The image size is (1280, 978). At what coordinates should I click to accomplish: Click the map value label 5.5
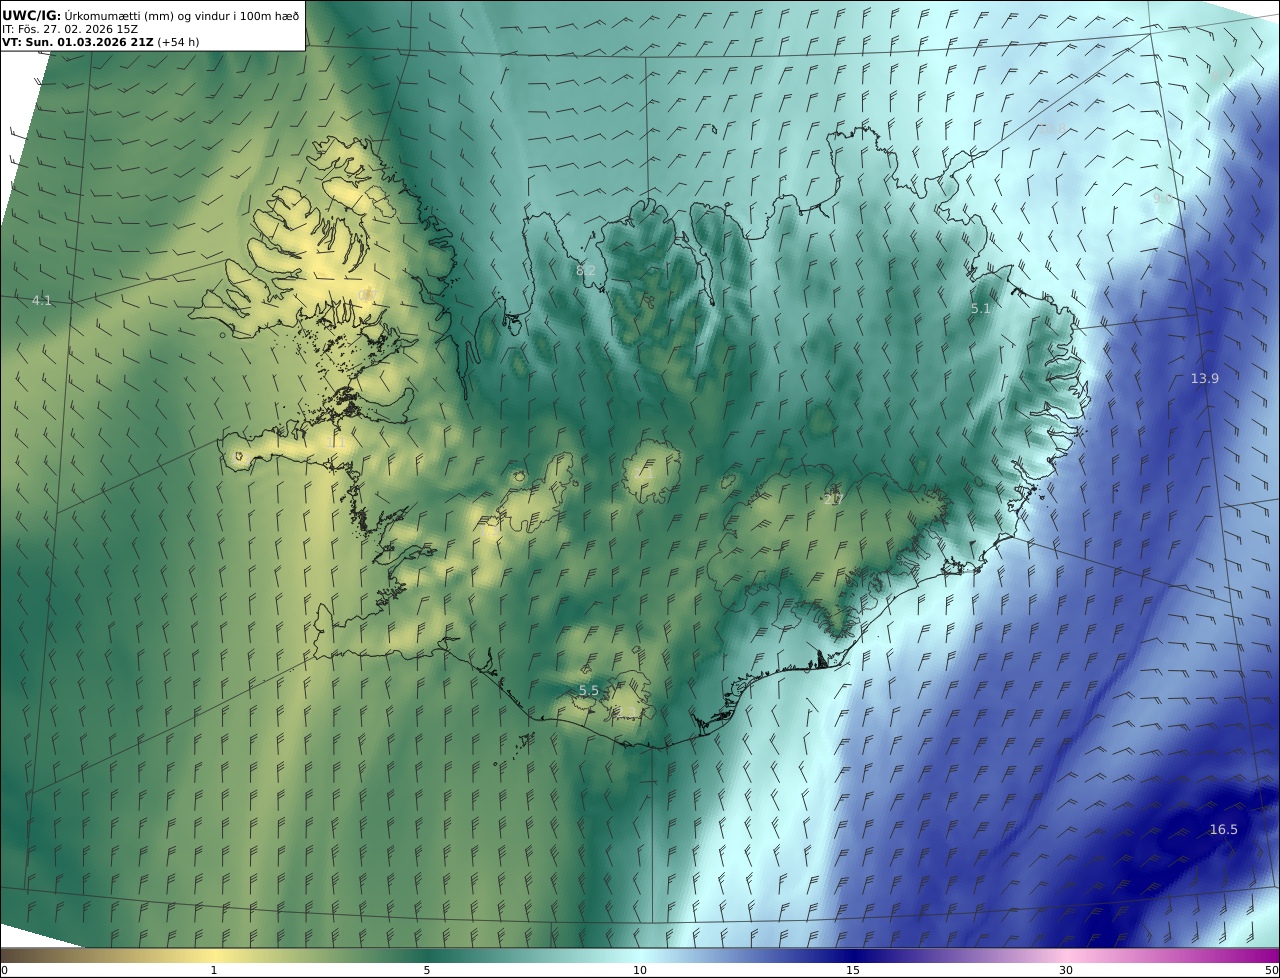tap(589, 691)
